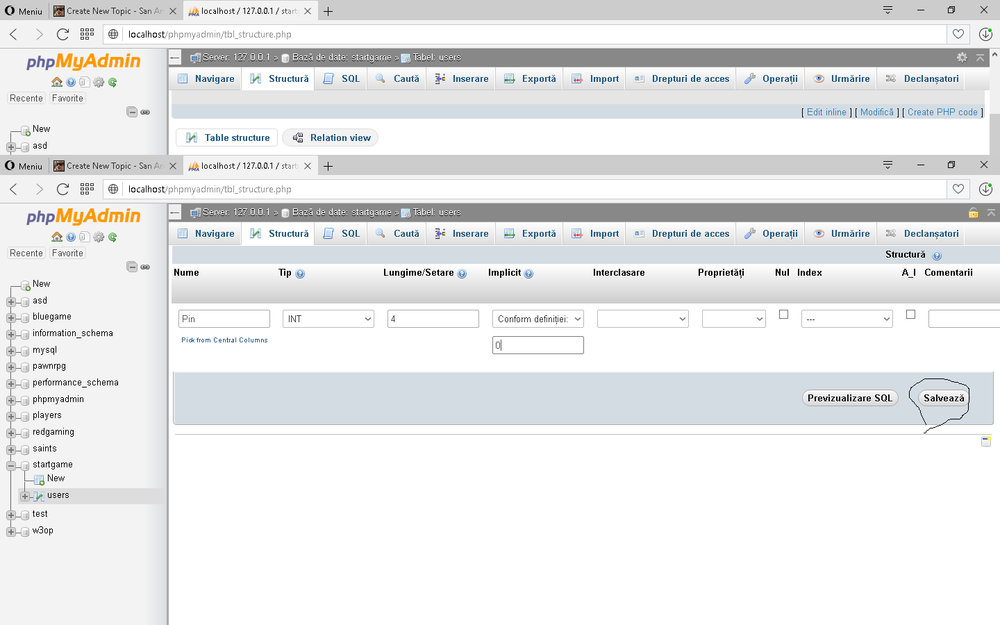Click the Nume field containing Pin
Screen dimensions: 1000x625
coord(224,319)
